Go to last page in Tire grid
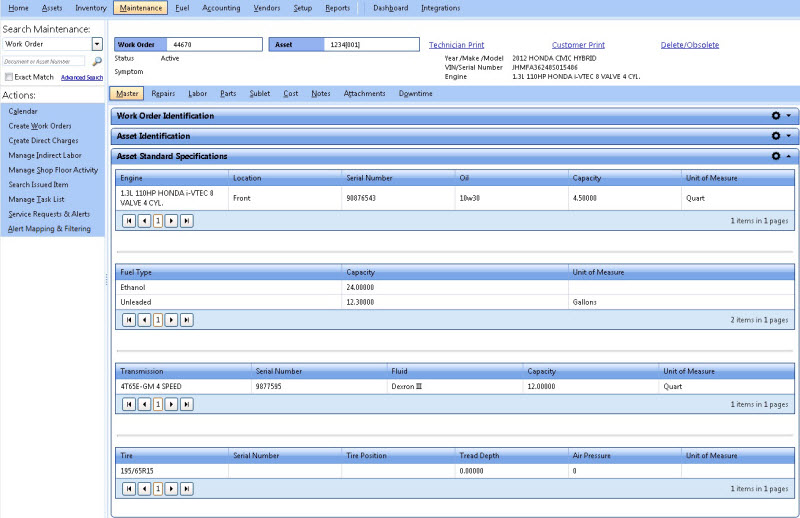The image size is (800, 518). [187, 489]
